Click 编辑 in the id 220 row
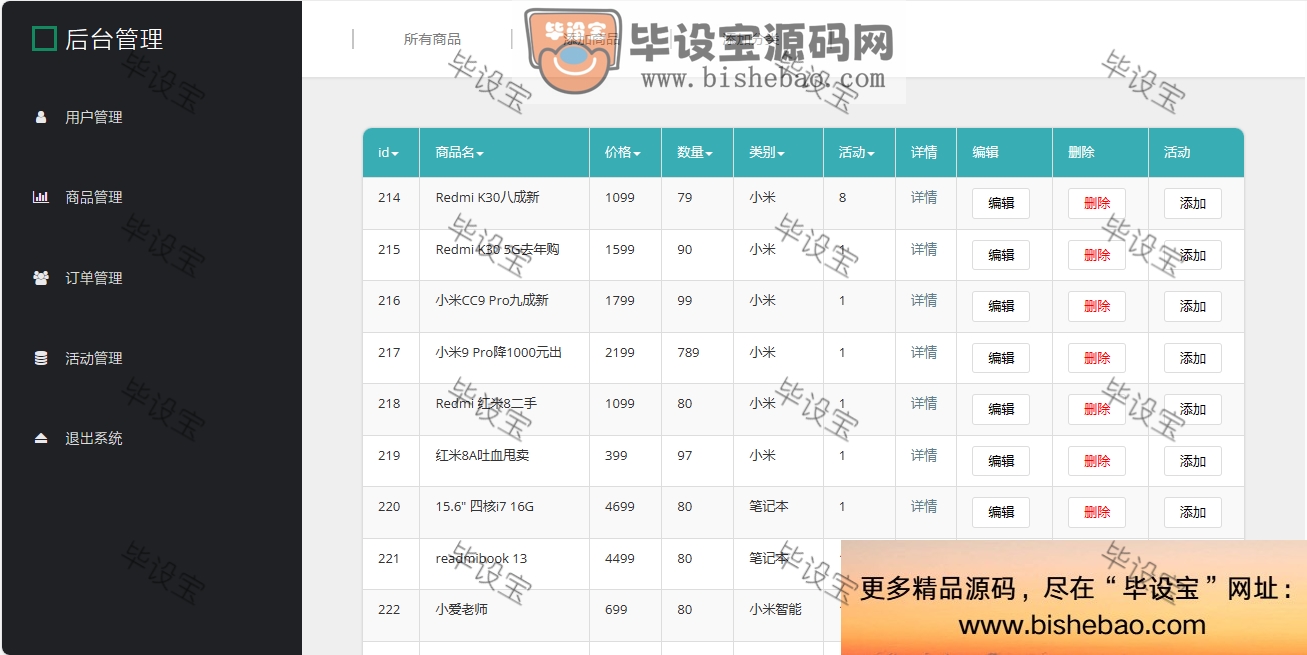The height and width of the screenshot is (655, 1307). coord(1001,512)
